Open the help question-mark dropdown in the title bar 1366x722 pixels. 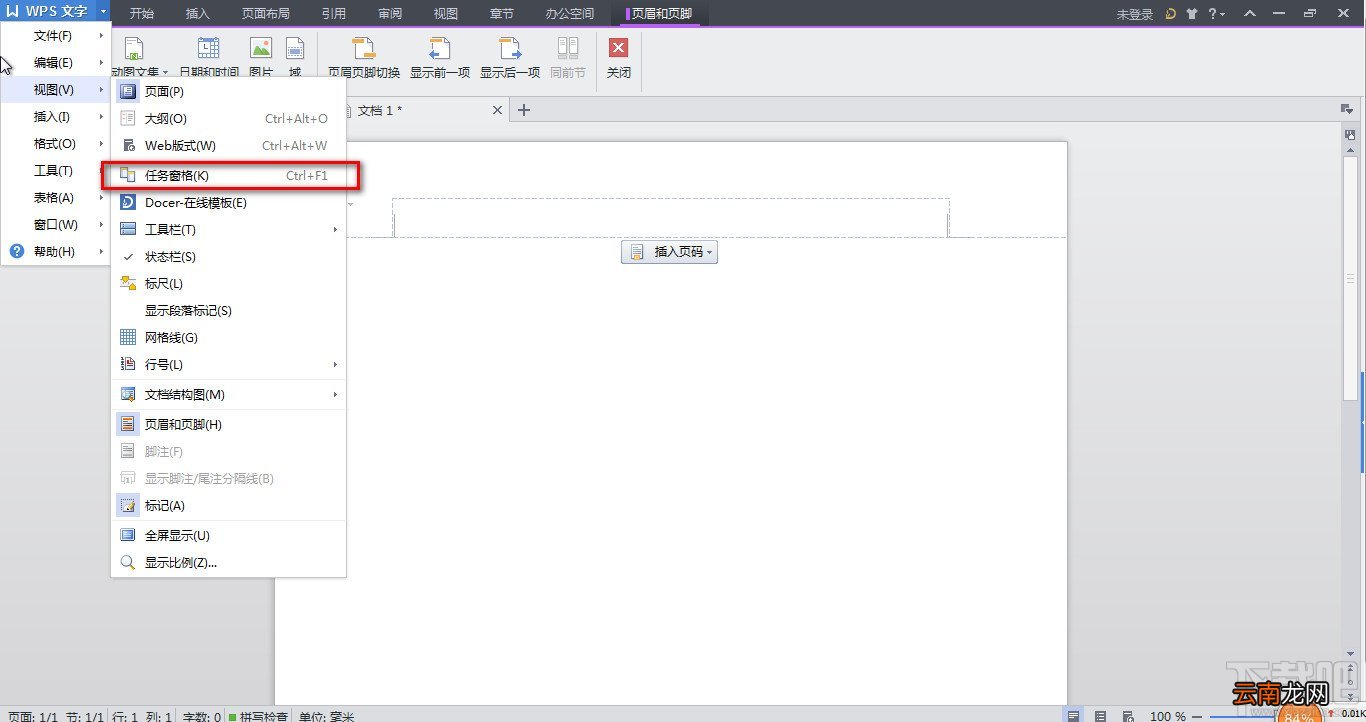click(1216, 14)
